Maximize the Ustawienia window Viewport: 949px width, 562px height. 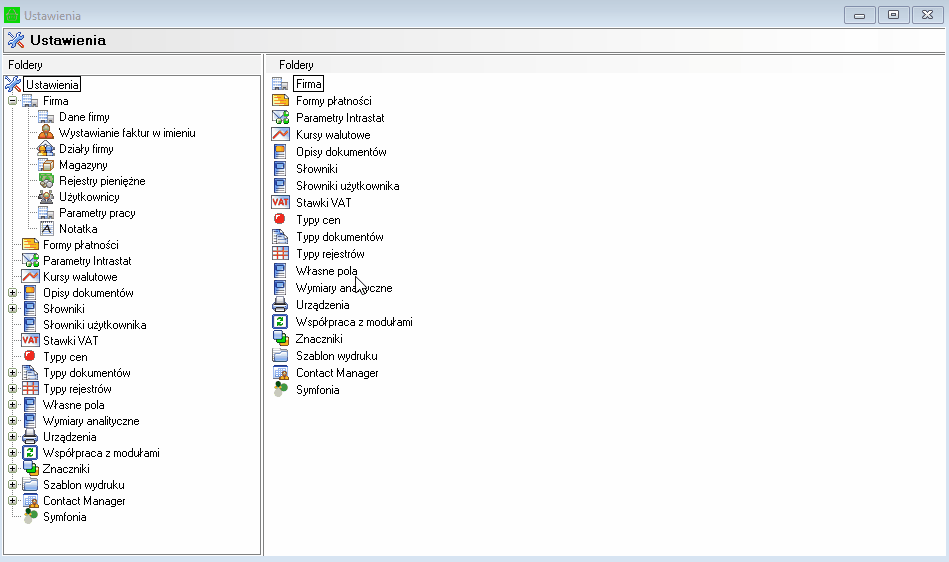893,14
